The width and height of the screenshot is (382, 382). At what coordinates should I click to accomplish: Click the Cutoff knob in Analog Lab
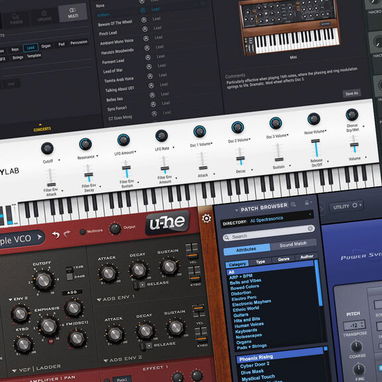47,148
